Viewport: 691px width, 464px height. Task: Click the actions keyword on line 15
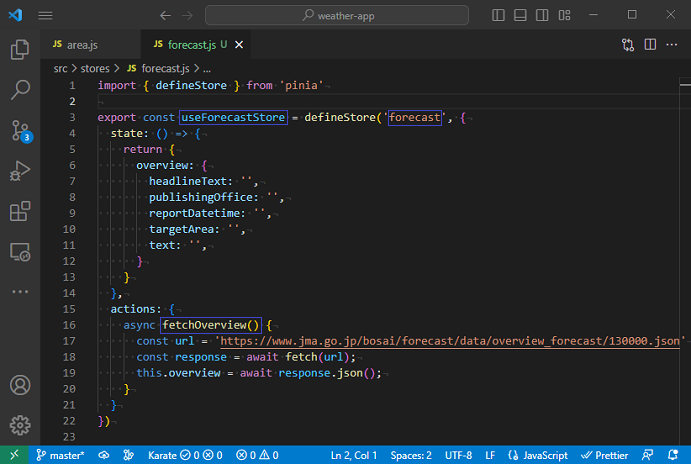click(133, 309)
